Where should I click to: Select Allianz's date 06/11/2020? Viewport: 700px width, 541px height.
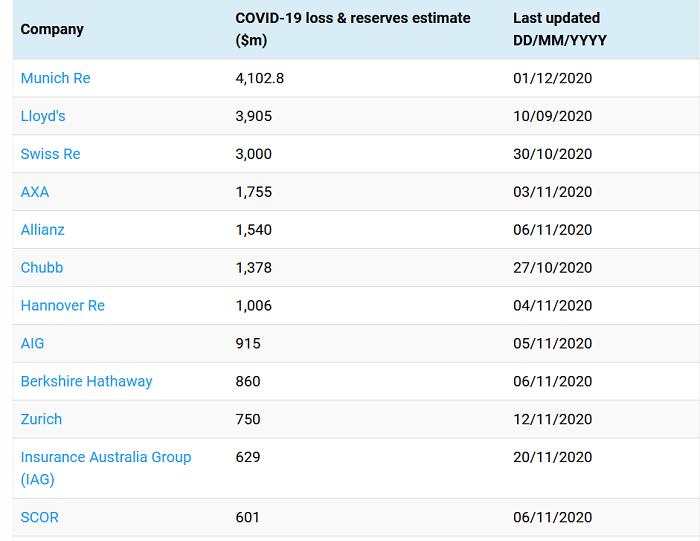[x=552, y=230]
